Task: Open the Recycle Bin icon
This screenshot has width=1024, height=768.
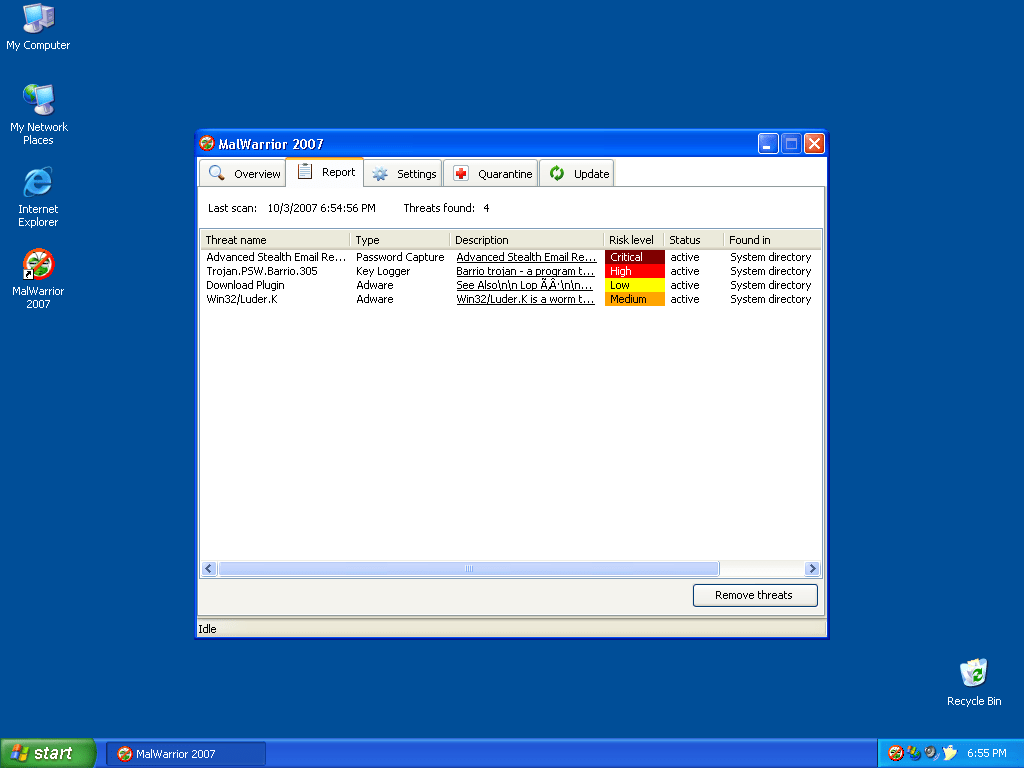Action: coord(973,674)
